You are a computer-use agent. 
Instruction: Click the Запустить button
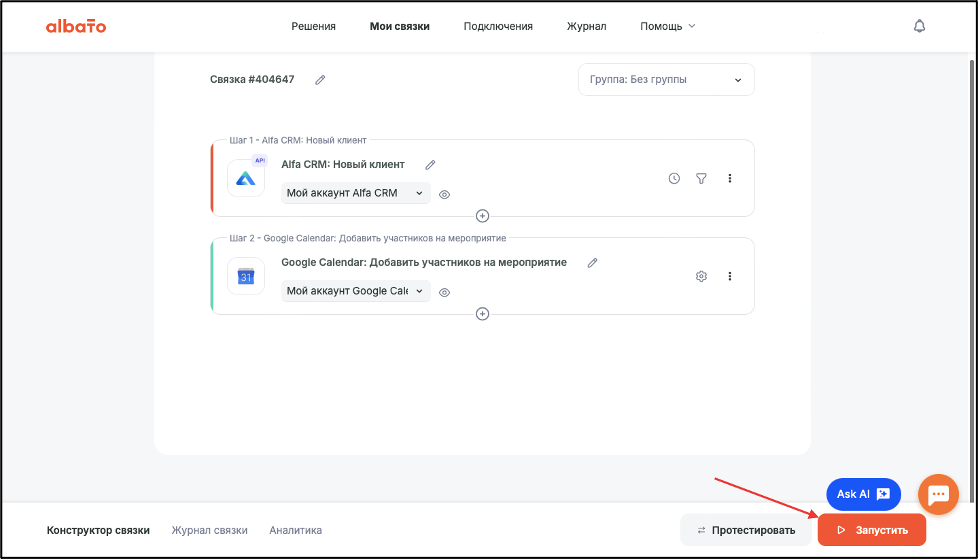click(x=872, y=531)
